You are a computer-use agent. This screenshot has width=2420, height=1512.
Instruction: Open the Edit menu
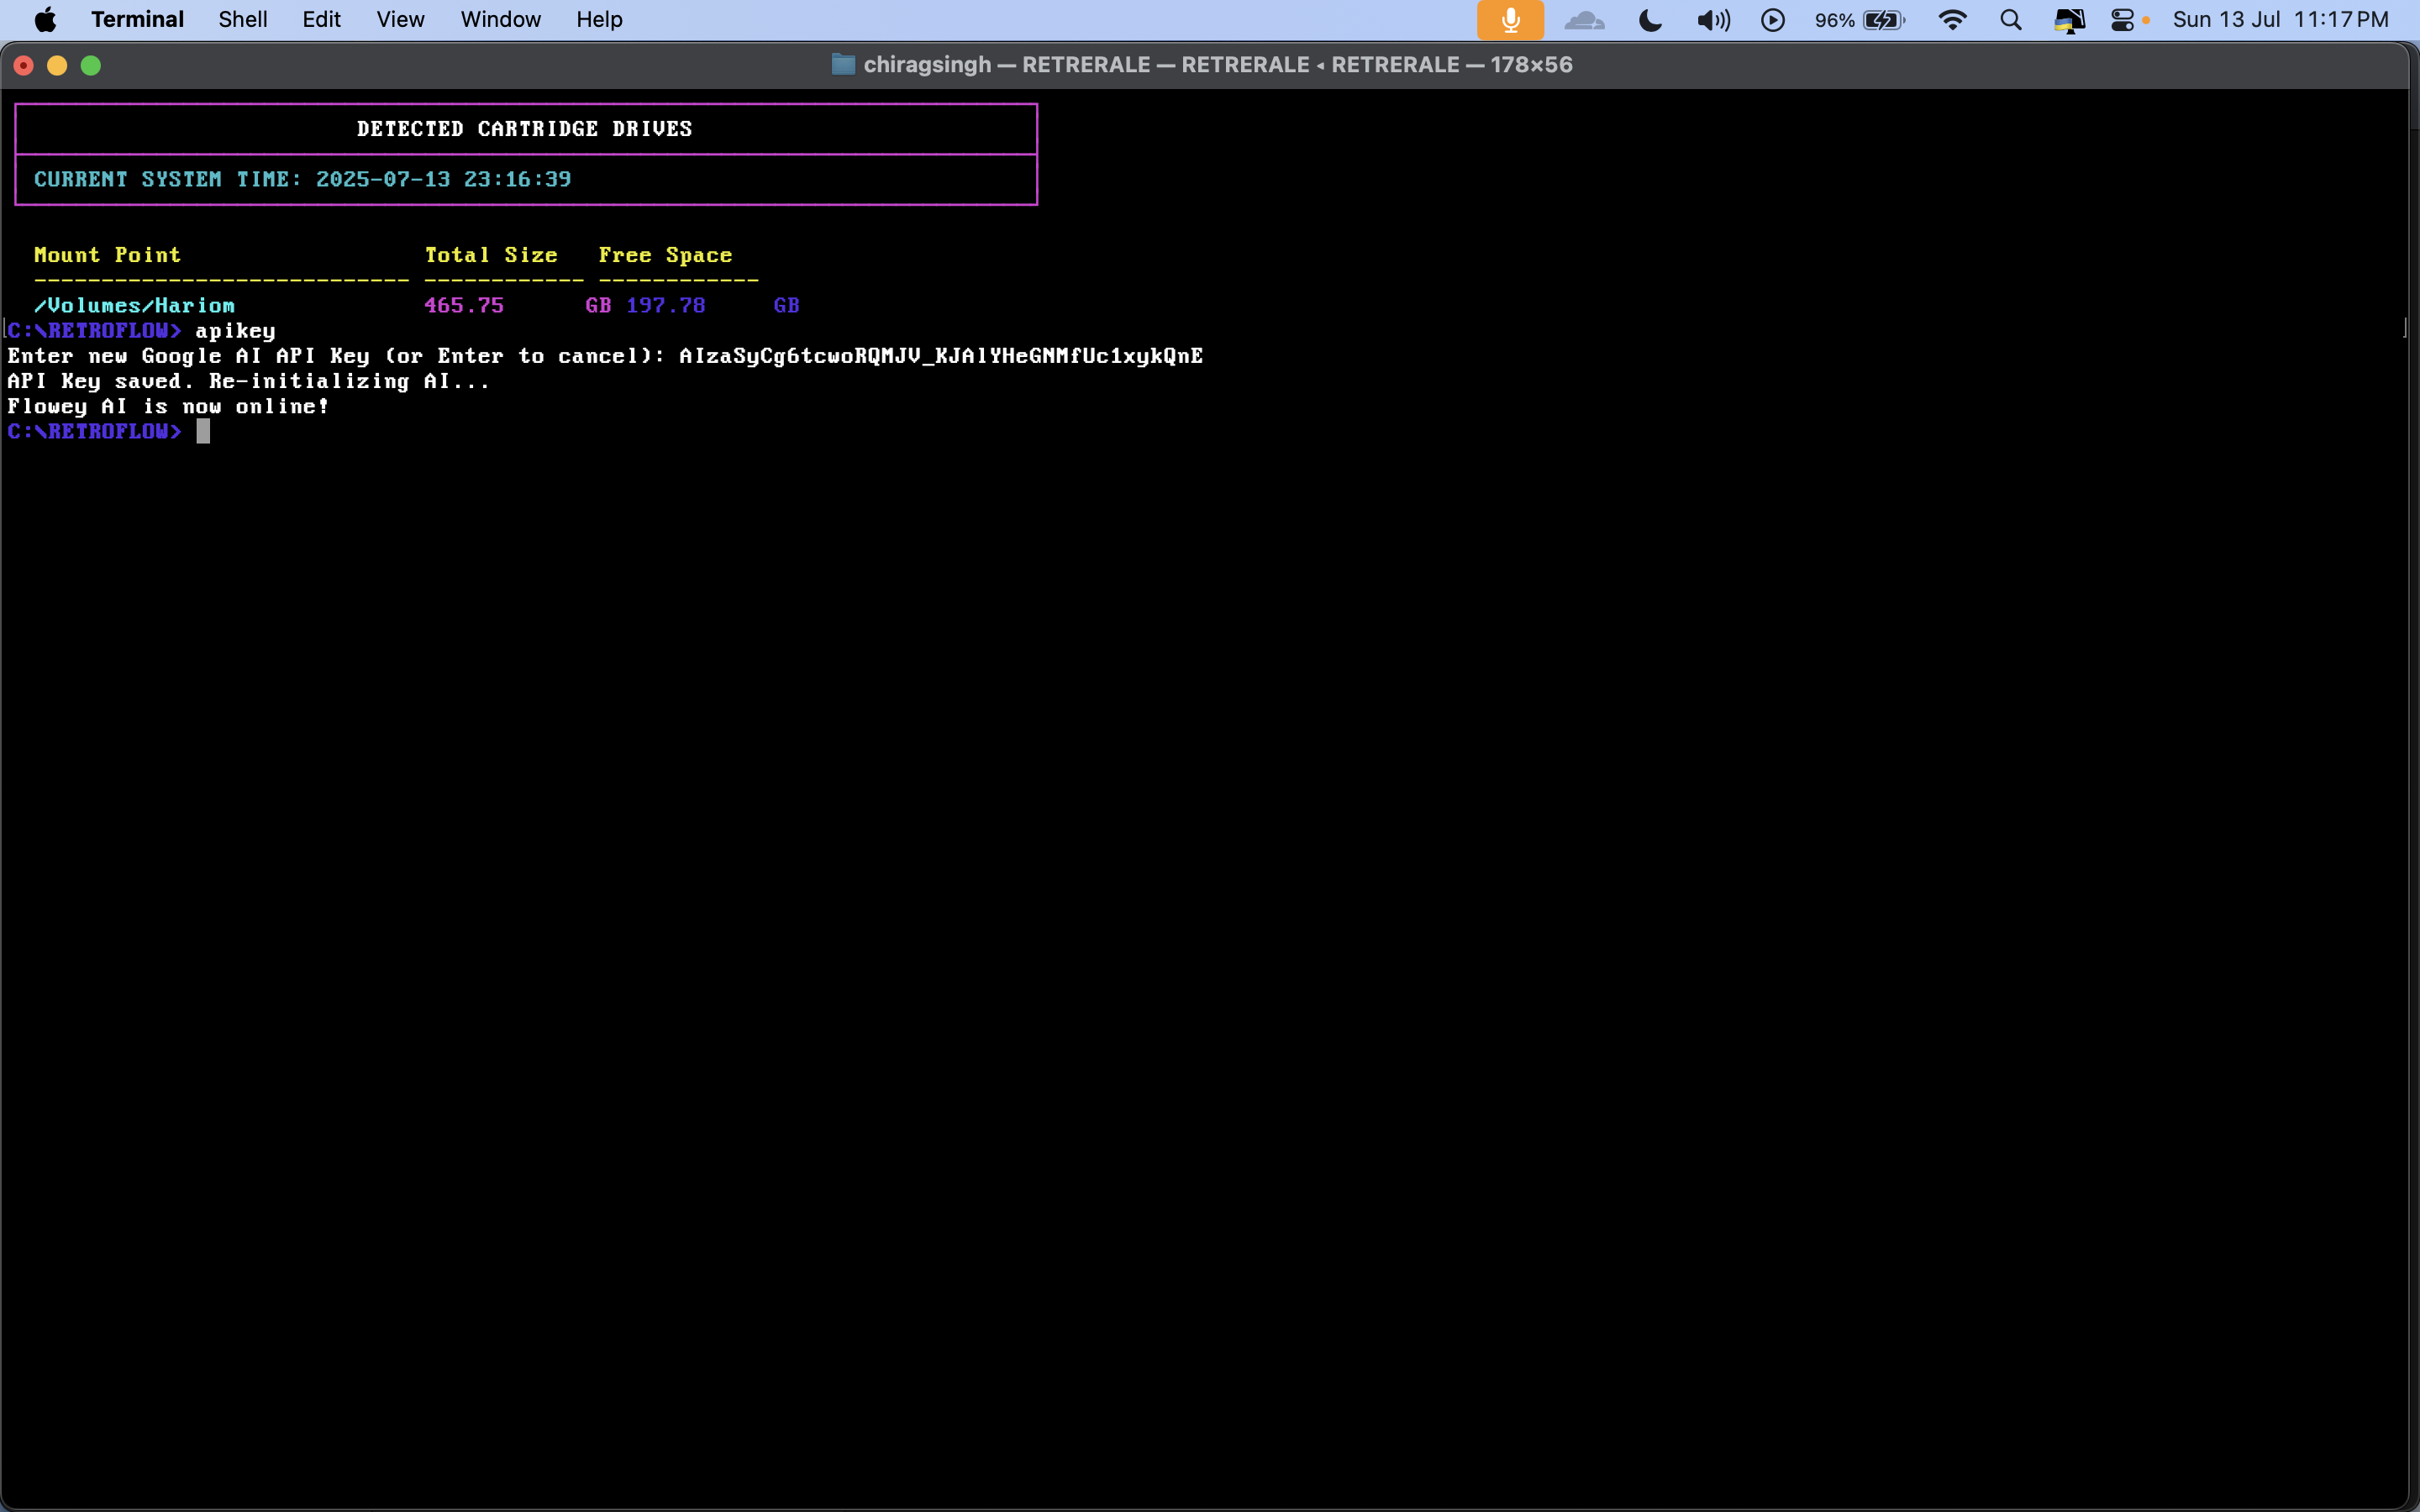point(321,20)
